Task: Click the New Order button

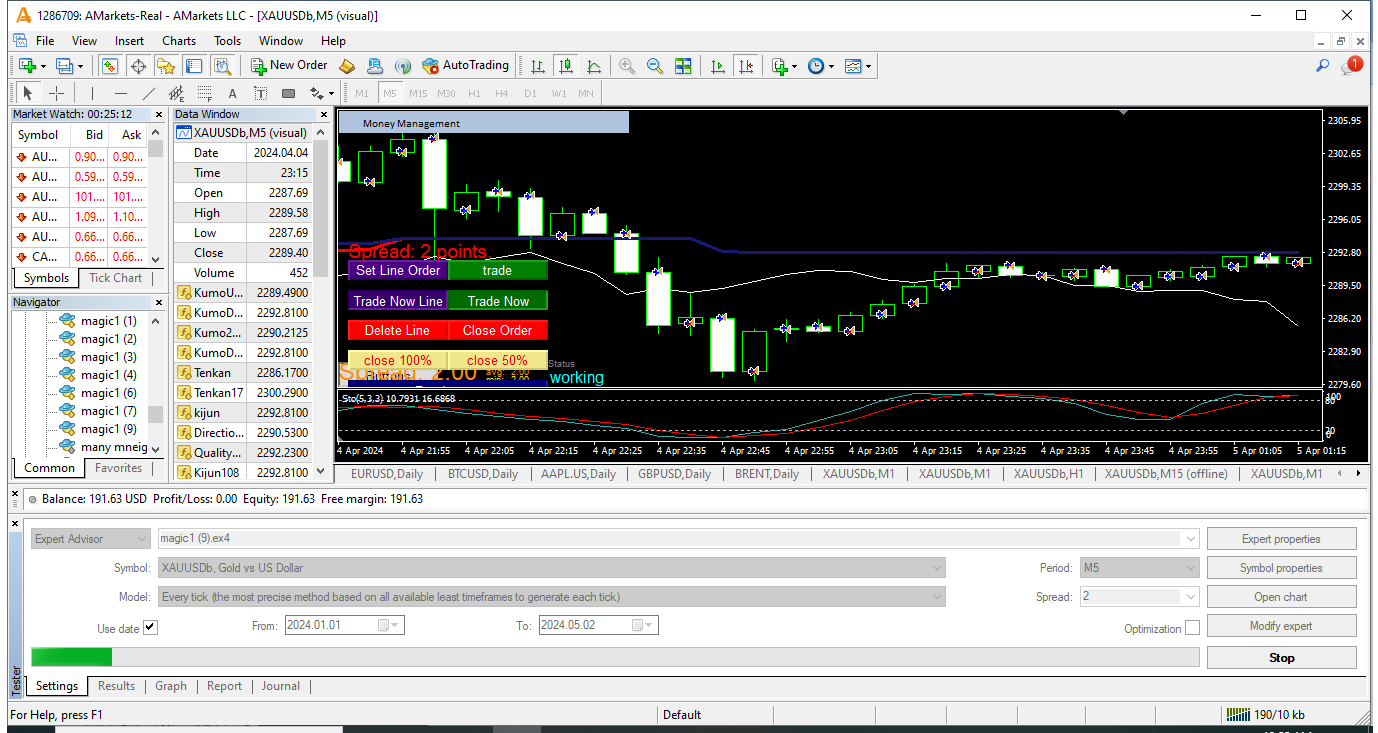Action: (x=288, y=66)
